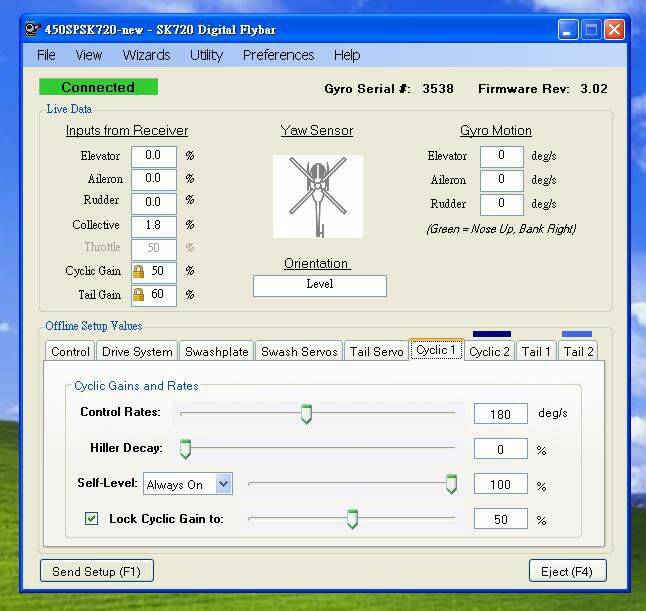Image resolution: width=646 pixels, height=611 pixels.
Task: Open the Help menu
Action: tap(347, 55)
